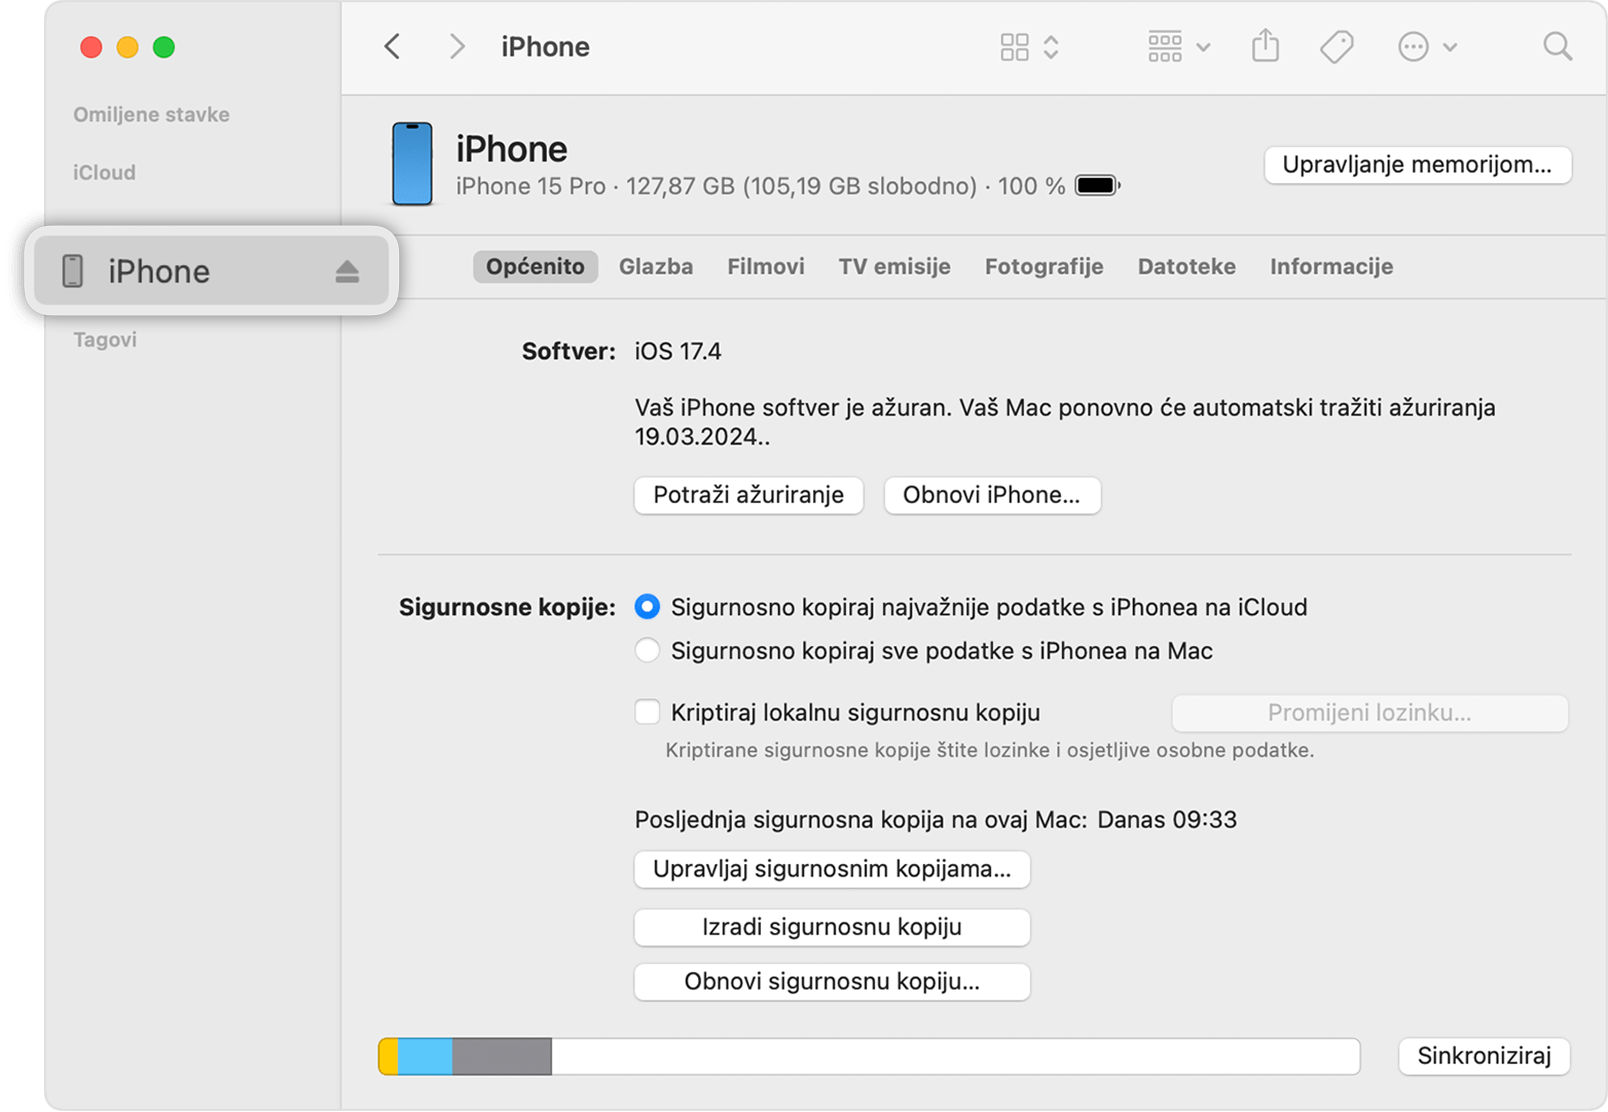Go back with the left arrow
The height and width of the screenshot is (1112, 1608).
[393, 47]
